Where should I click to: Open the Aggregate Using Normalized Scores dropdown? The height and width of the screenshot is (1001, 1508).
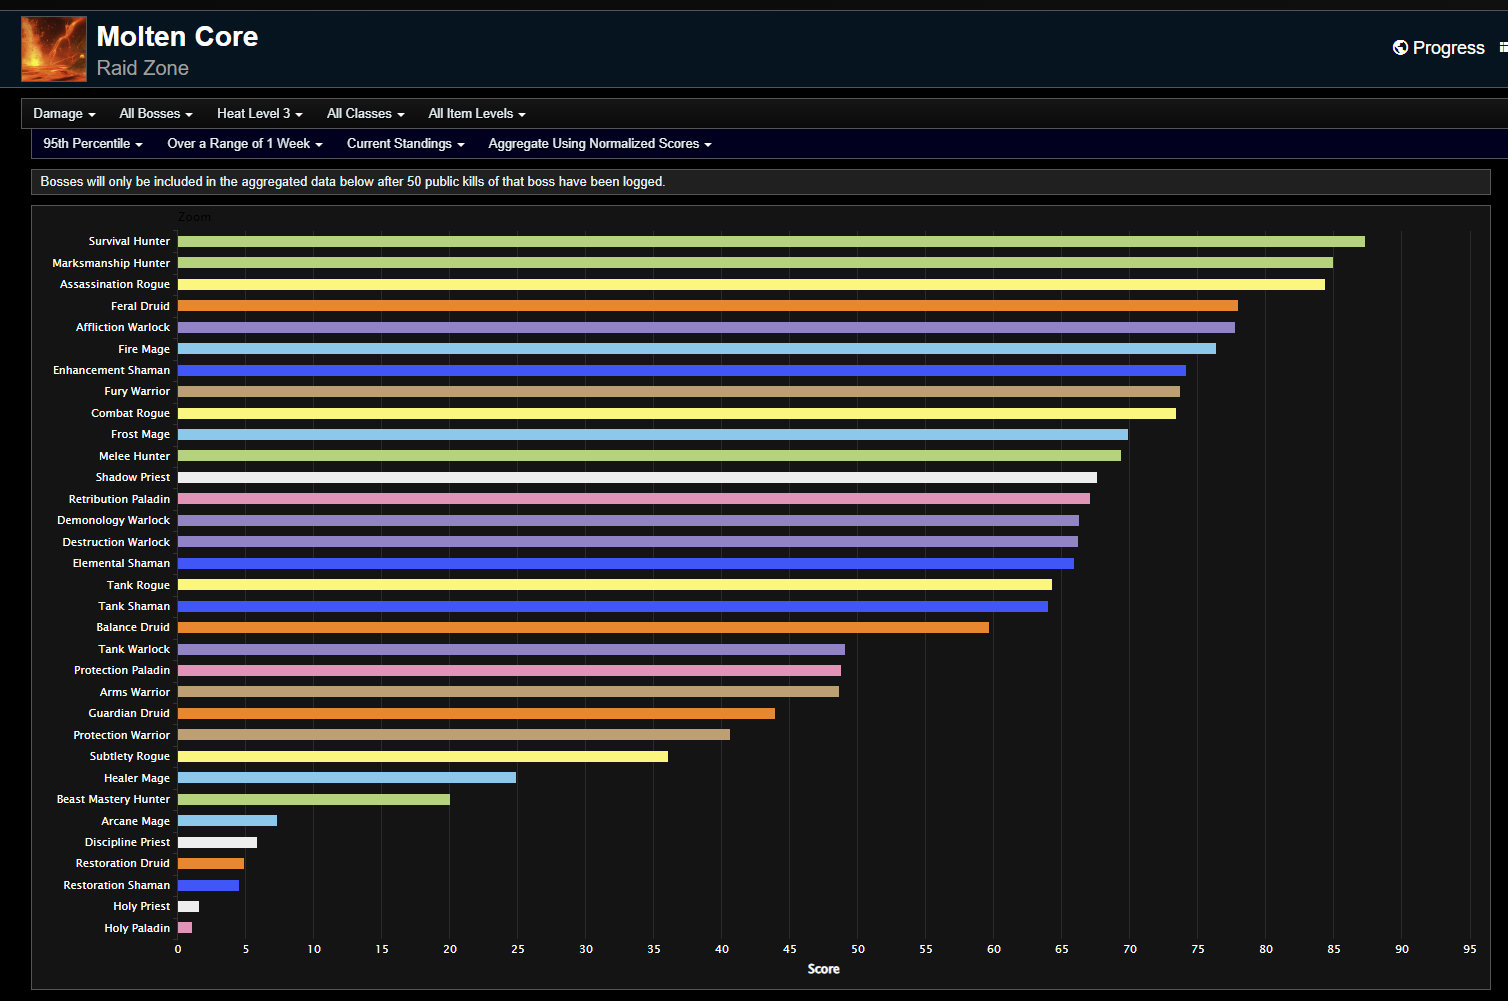tap(598, 143)
